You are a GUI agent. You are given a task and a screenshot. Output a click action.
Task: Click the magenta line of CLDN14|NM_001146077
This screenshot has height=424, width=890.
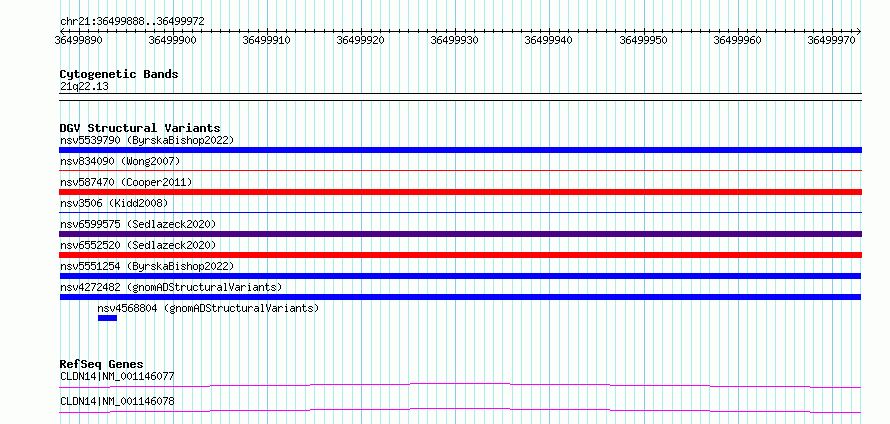[x=460, y=385]
